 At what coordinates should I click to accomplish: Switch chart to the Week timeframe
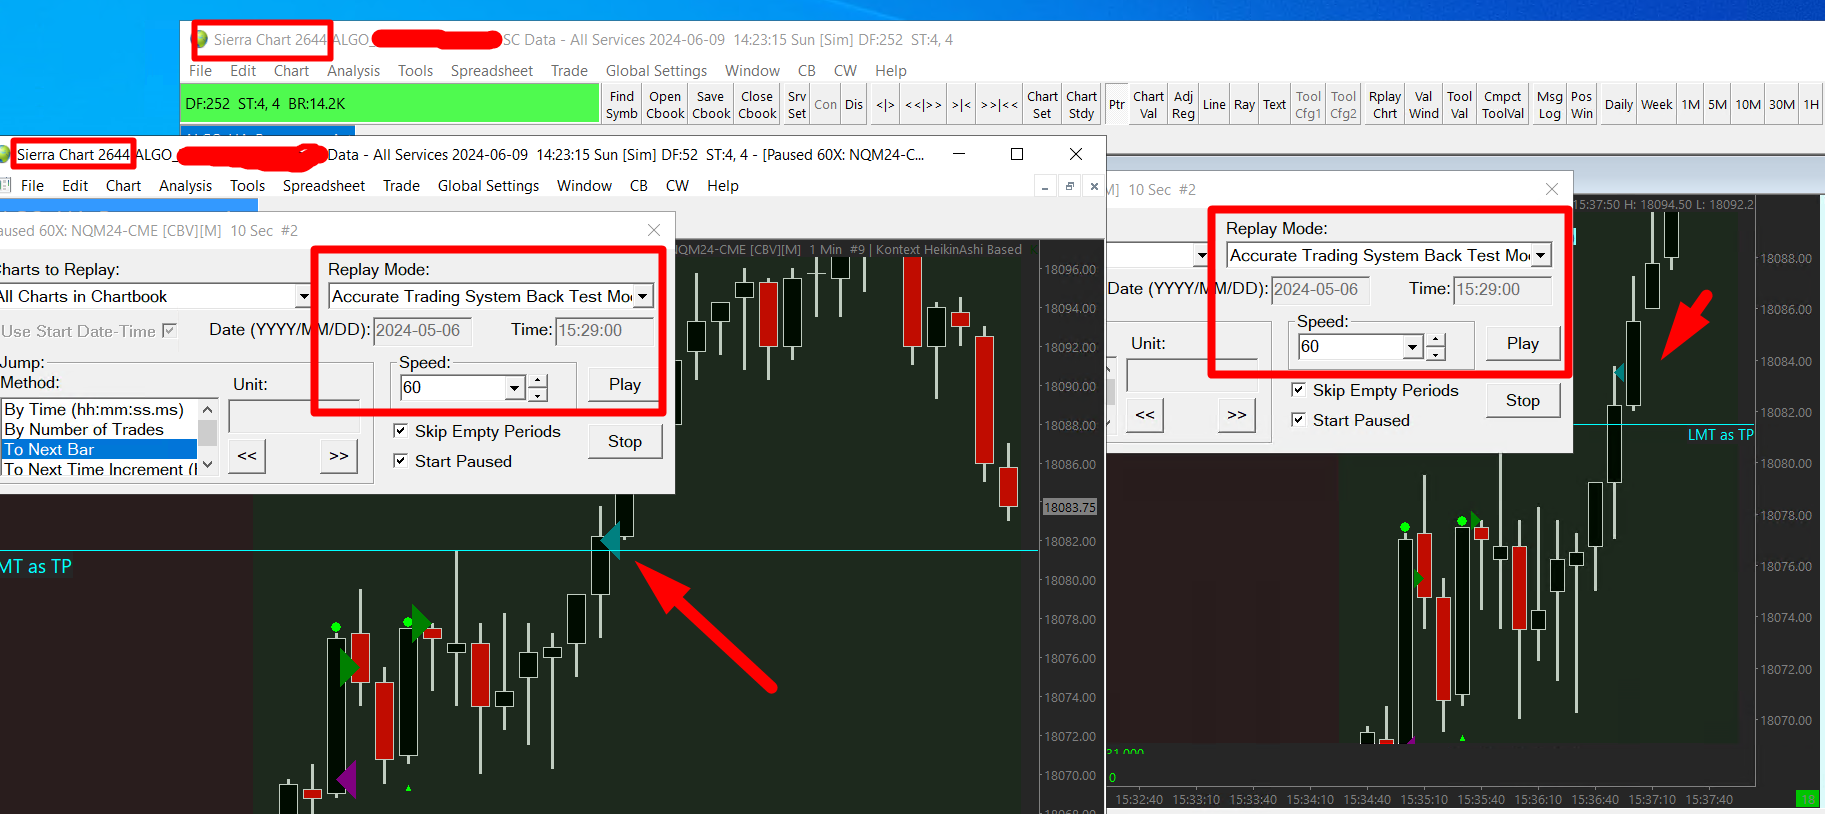click(1656, 104)
